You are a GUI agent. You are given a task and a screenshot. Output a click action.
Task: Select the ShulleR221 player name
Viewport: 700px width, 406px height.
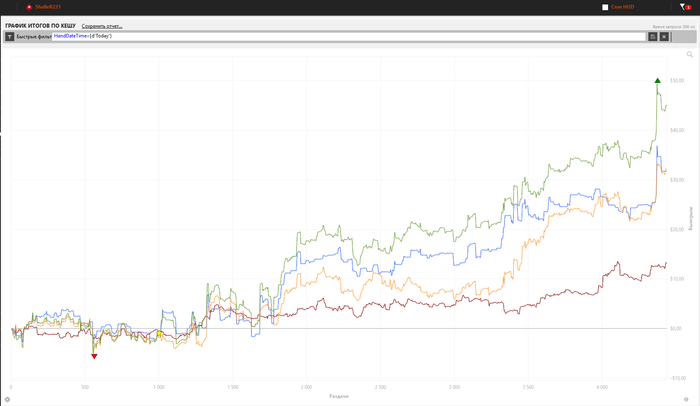[x=48, y=7]
